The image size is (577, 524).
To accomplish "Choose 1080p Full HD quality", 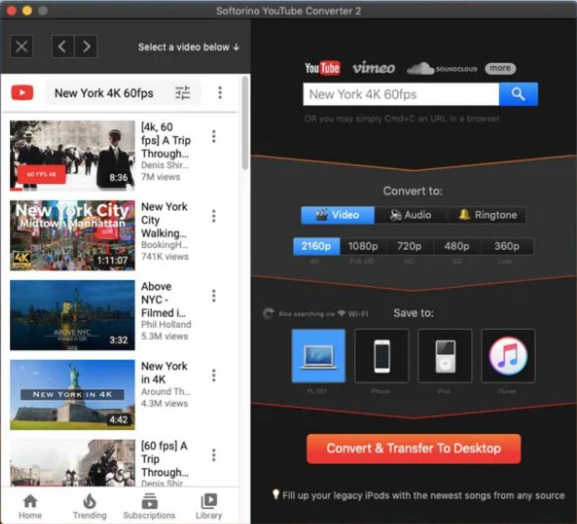I will click(363, 246).
